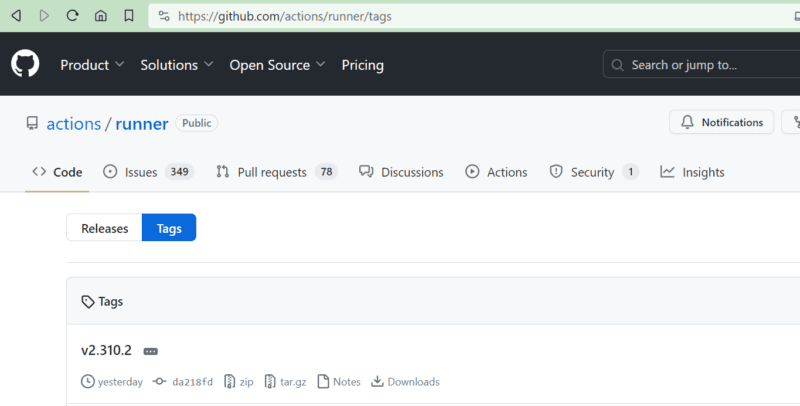Open the Actions tab
The image size is (800, 406).
click(x=496, y=172)
